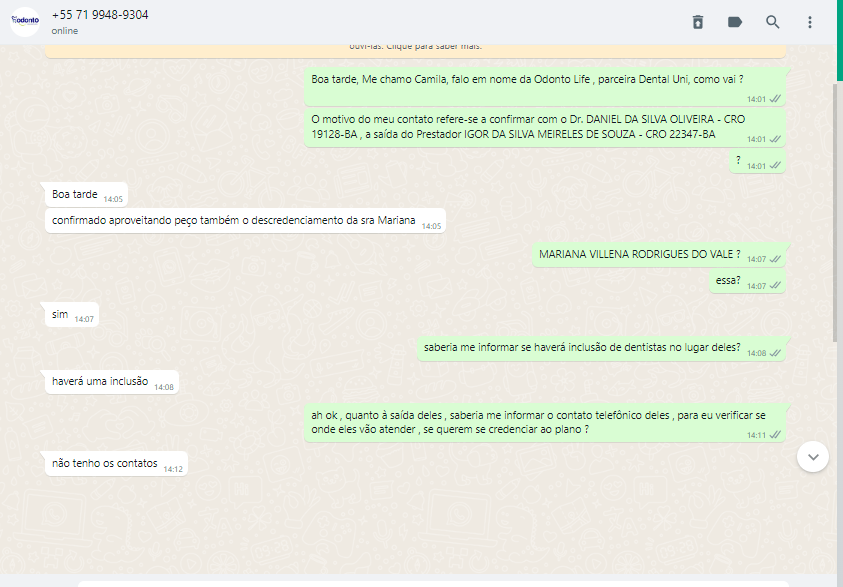Click the 'haverá uma inclusão' message

[112, 382]
